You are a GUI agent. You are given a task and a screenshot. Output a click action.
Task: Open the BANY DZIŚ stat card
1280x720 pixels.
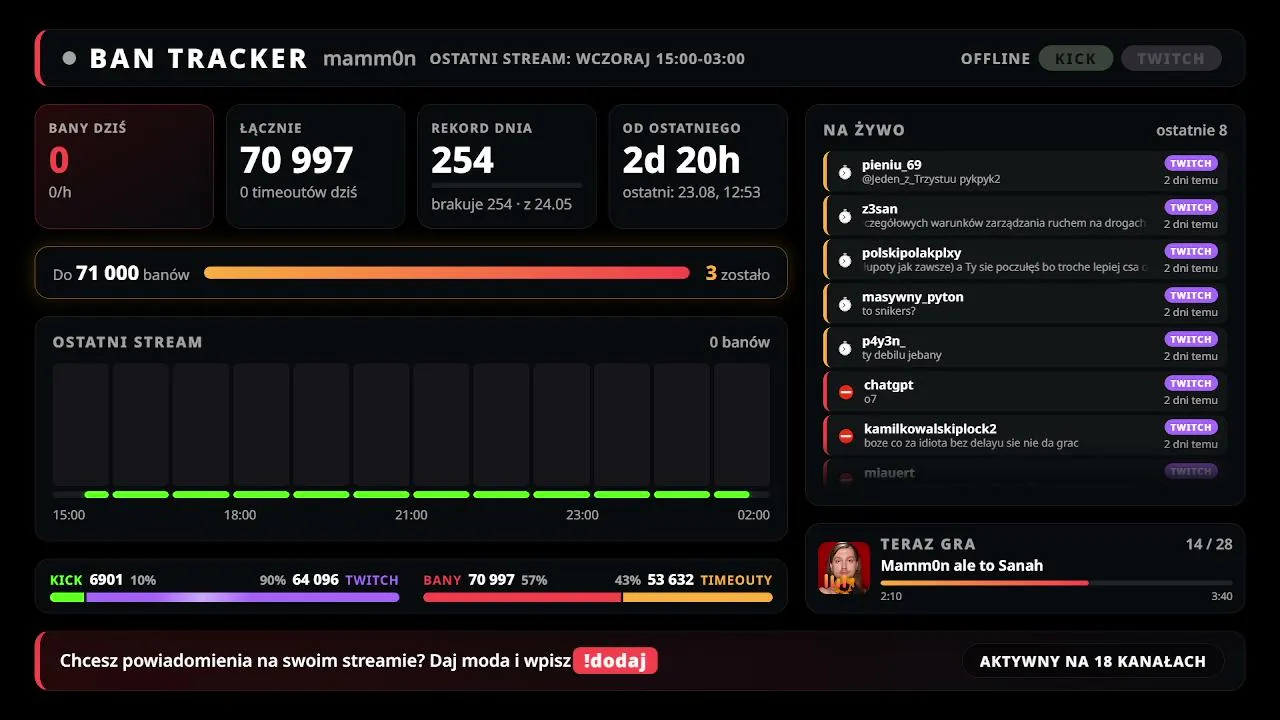[124, 166]
